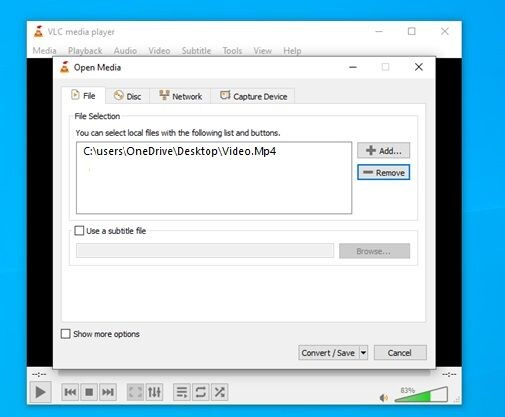This screenshot has height=417, width=505.
Task: Toggle the playlist icon
Action: coord(182,392)
